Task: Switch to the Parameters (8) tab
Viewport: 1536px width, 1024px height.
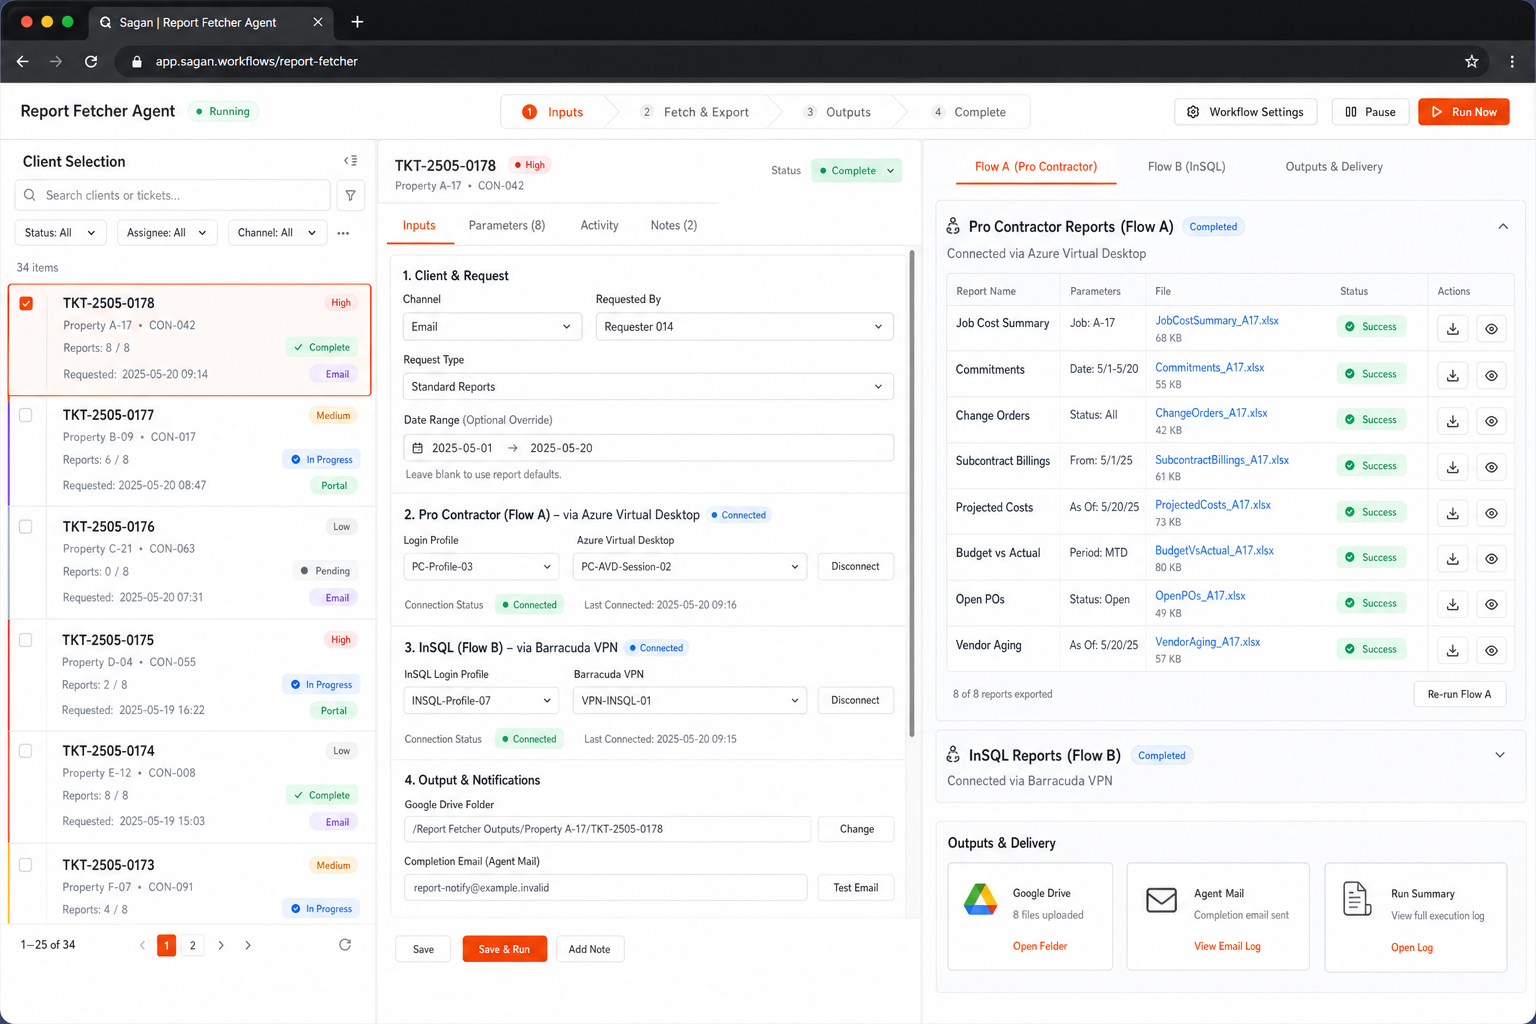Action: (507, 226)
